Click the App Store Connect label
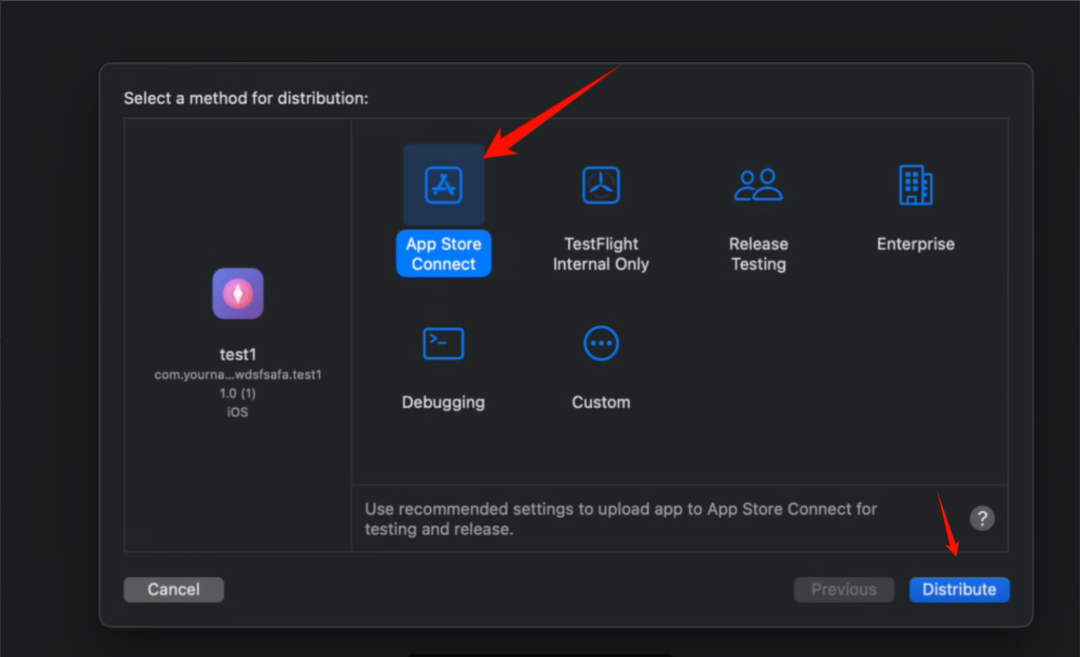The width and height of the screenshot is (1080, 657). click(444, 253)
